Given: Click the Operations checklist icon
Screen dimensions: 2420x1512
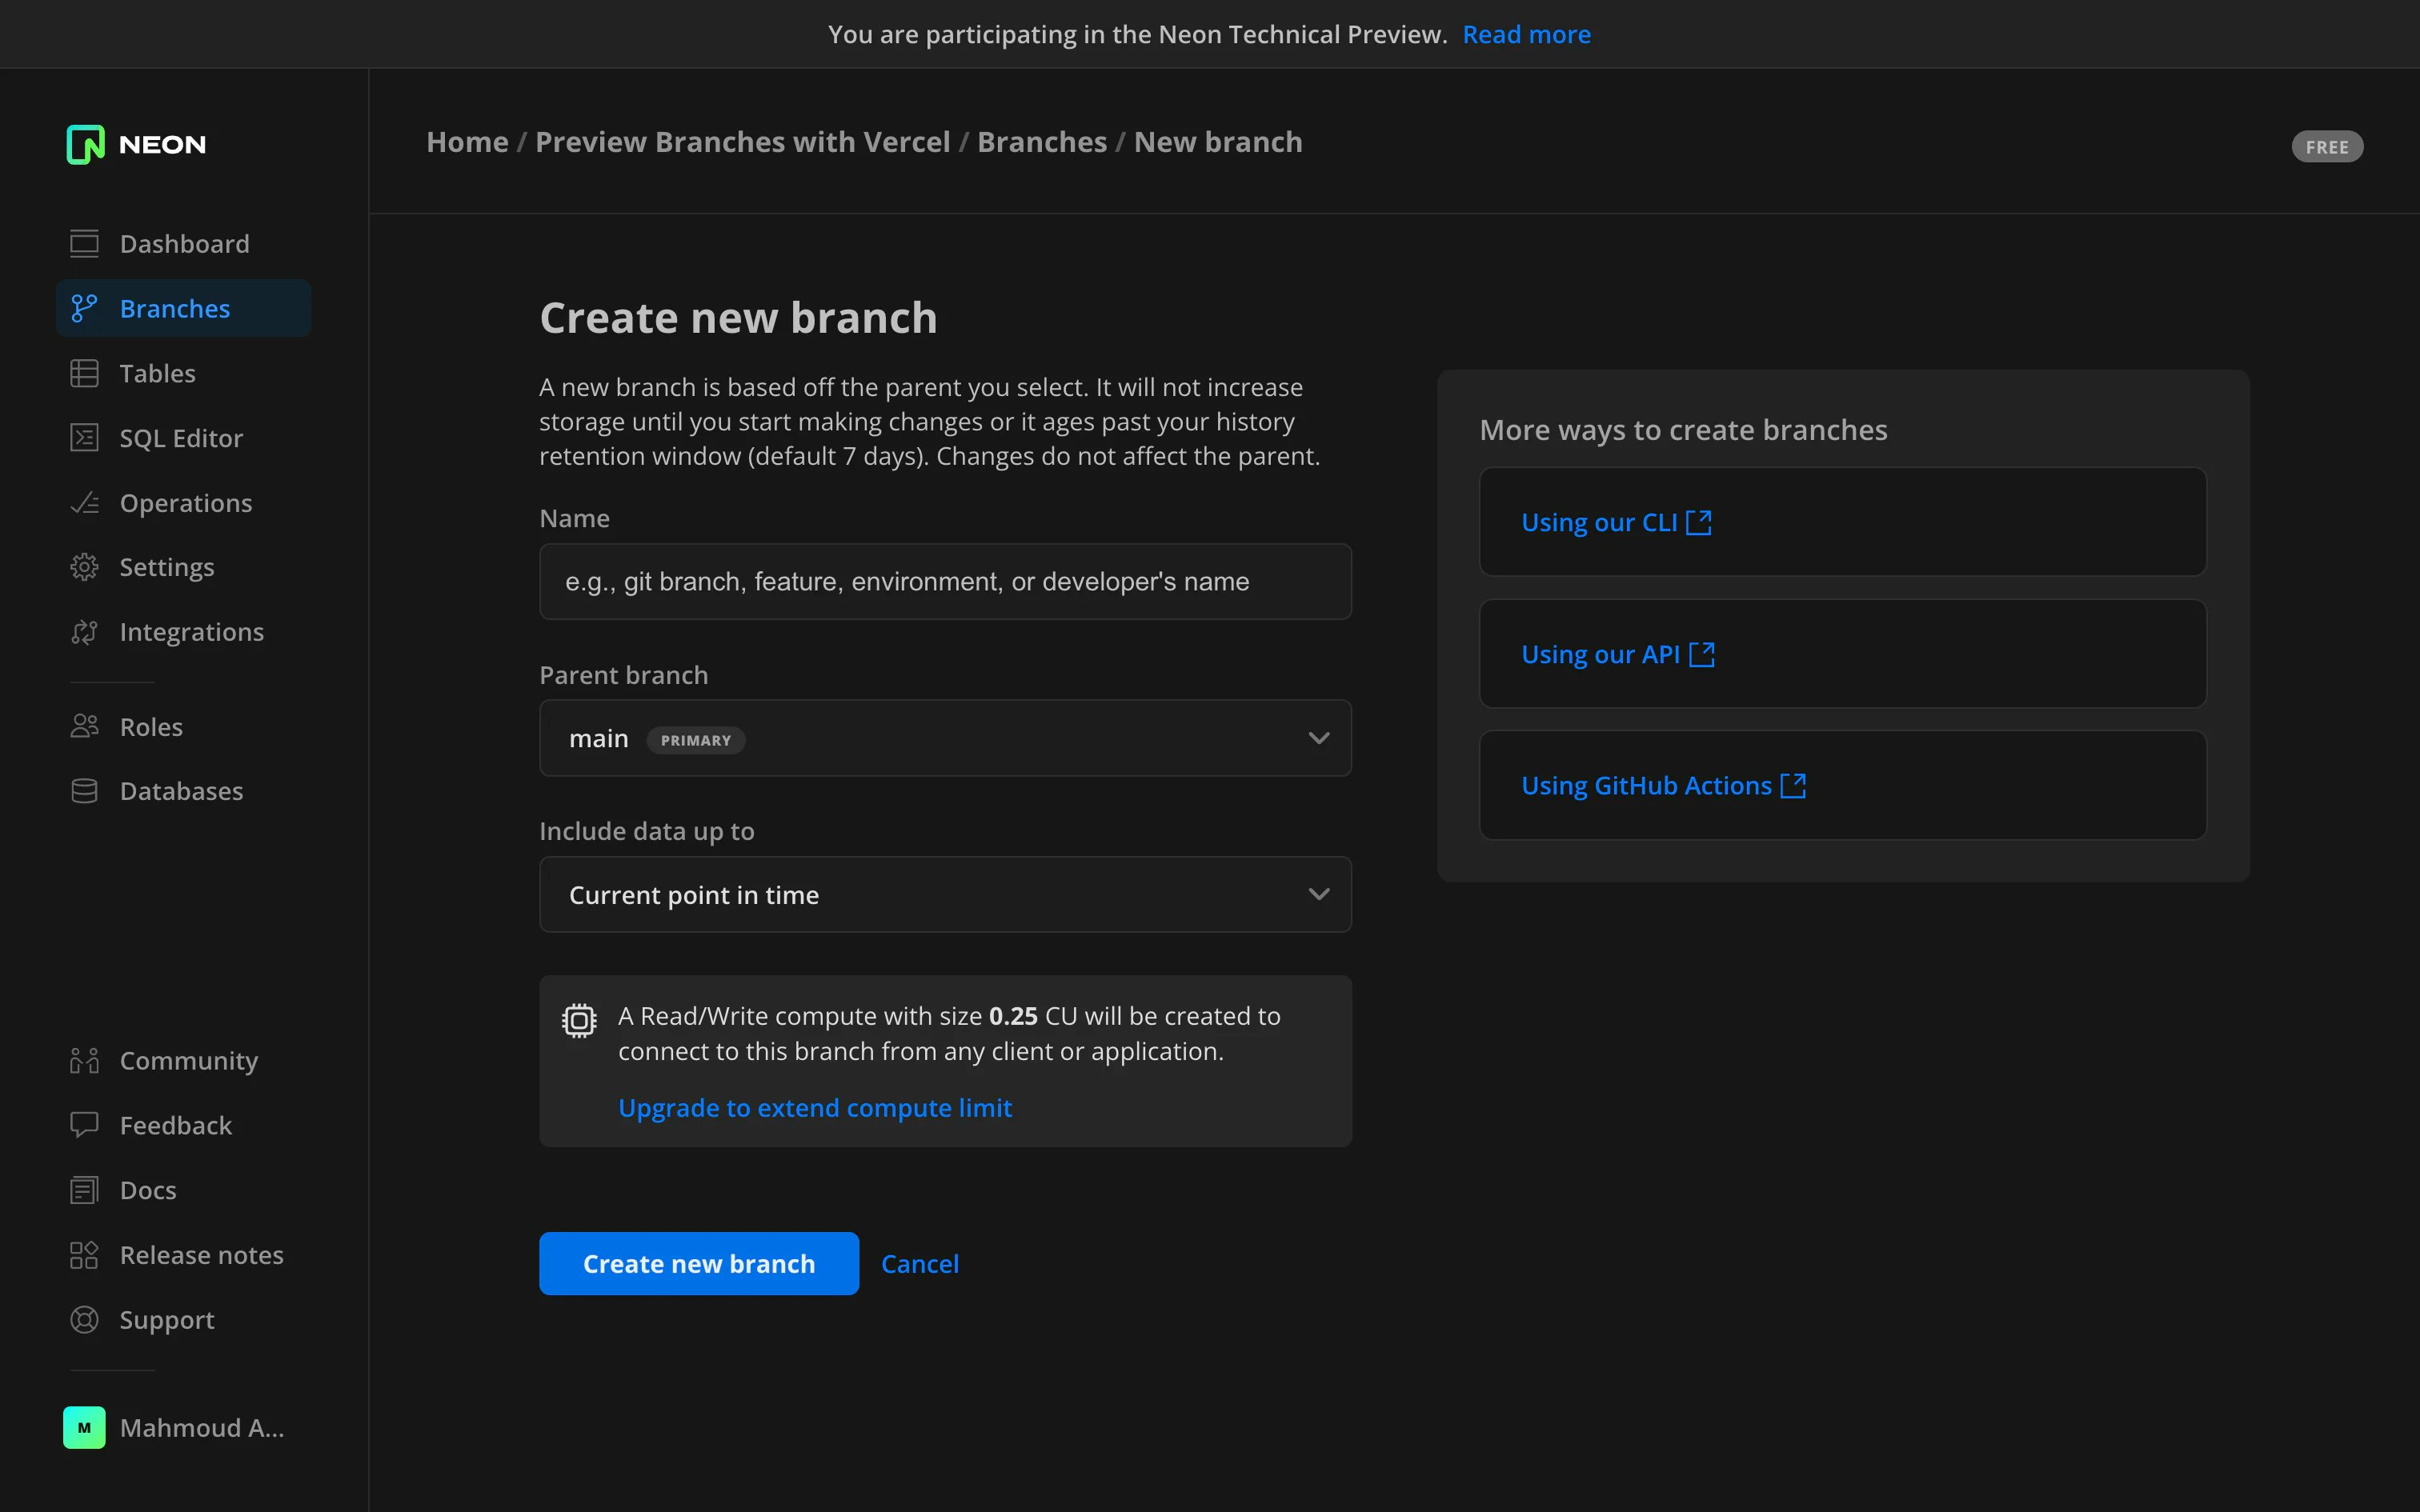Looking at the screenshot, I should 84,503.
